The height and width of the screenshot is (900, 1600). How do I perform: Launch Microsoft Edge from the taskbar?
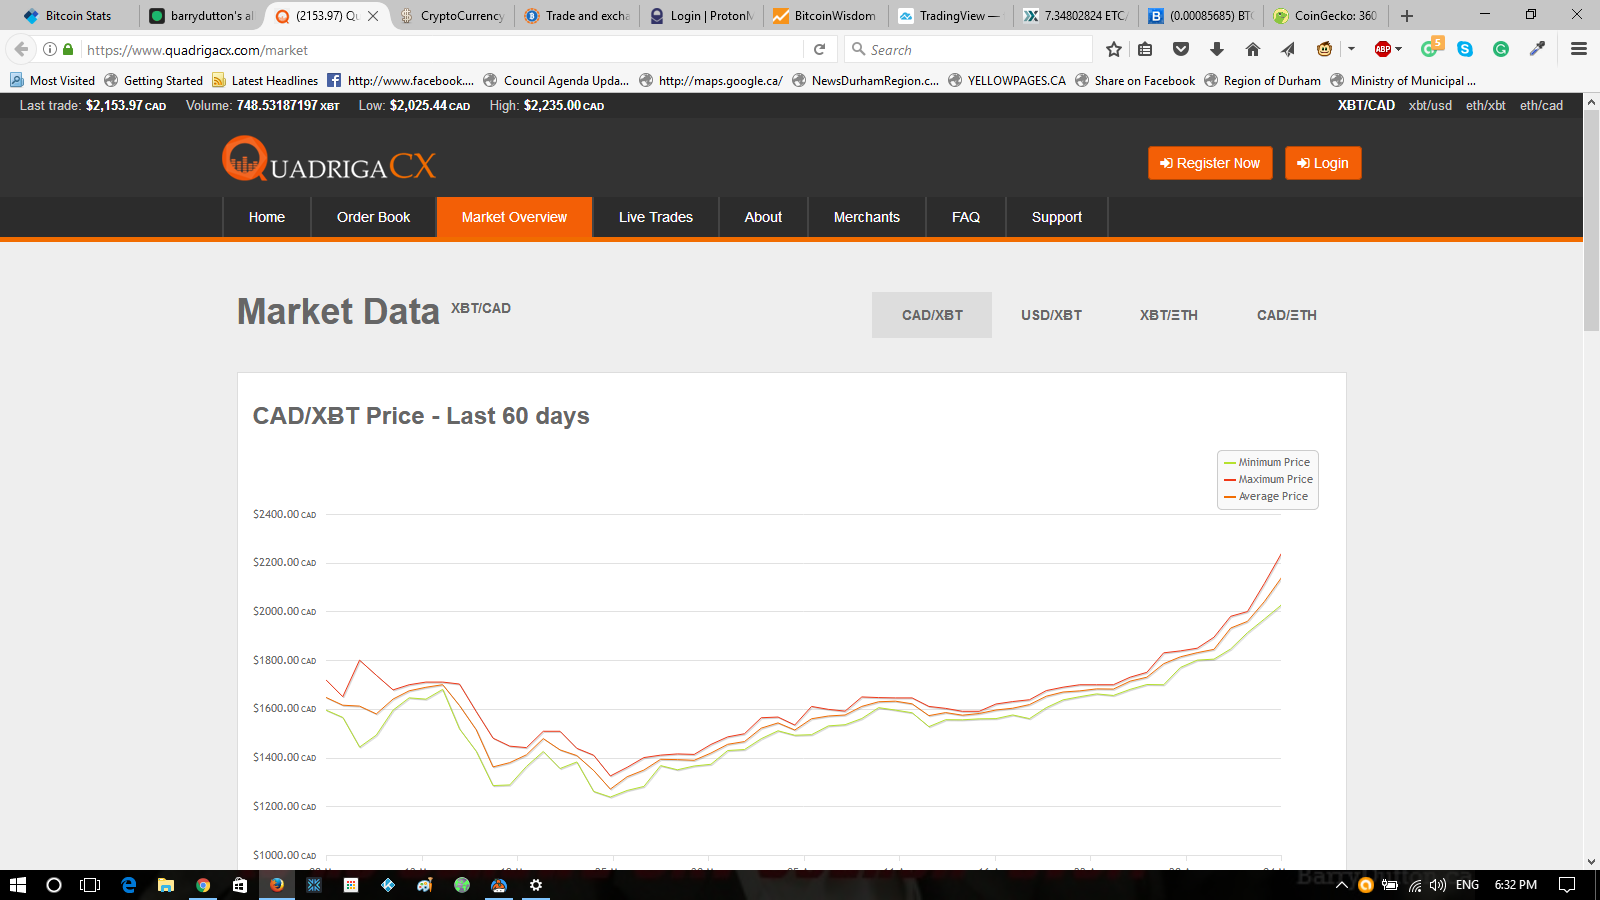(128, 885)
